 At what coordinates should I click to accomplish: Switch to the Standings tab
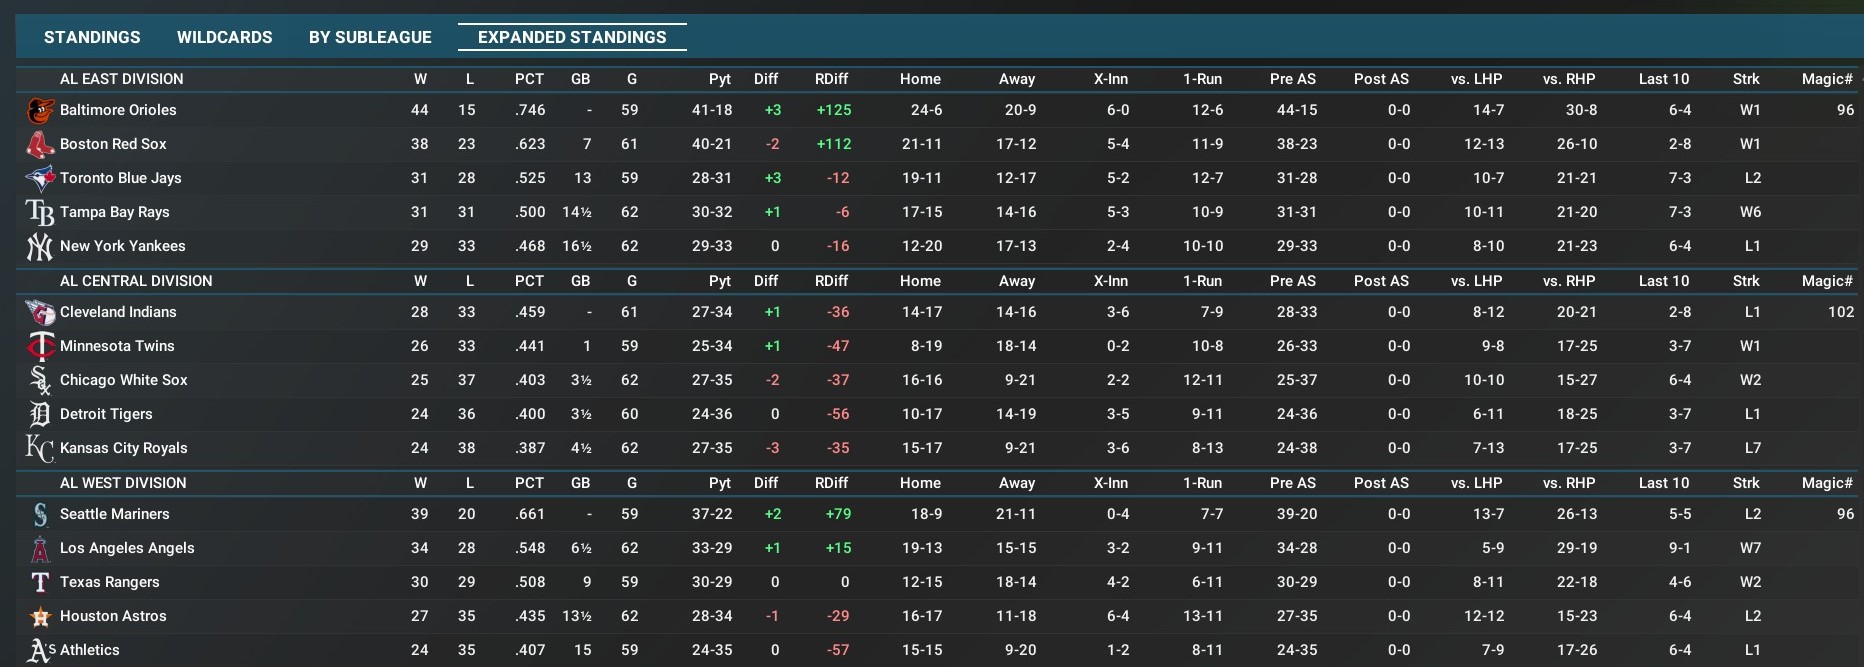pos(92,37)
